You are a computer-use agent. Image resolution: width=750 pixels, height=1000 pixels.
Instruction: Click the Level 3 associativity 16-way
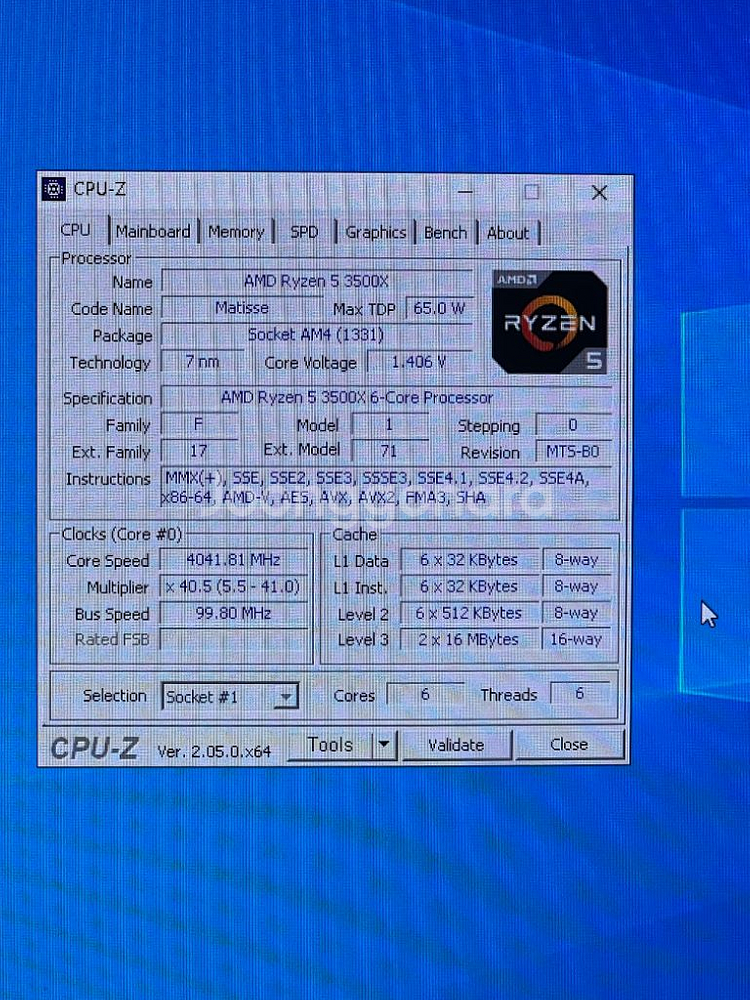577,639
